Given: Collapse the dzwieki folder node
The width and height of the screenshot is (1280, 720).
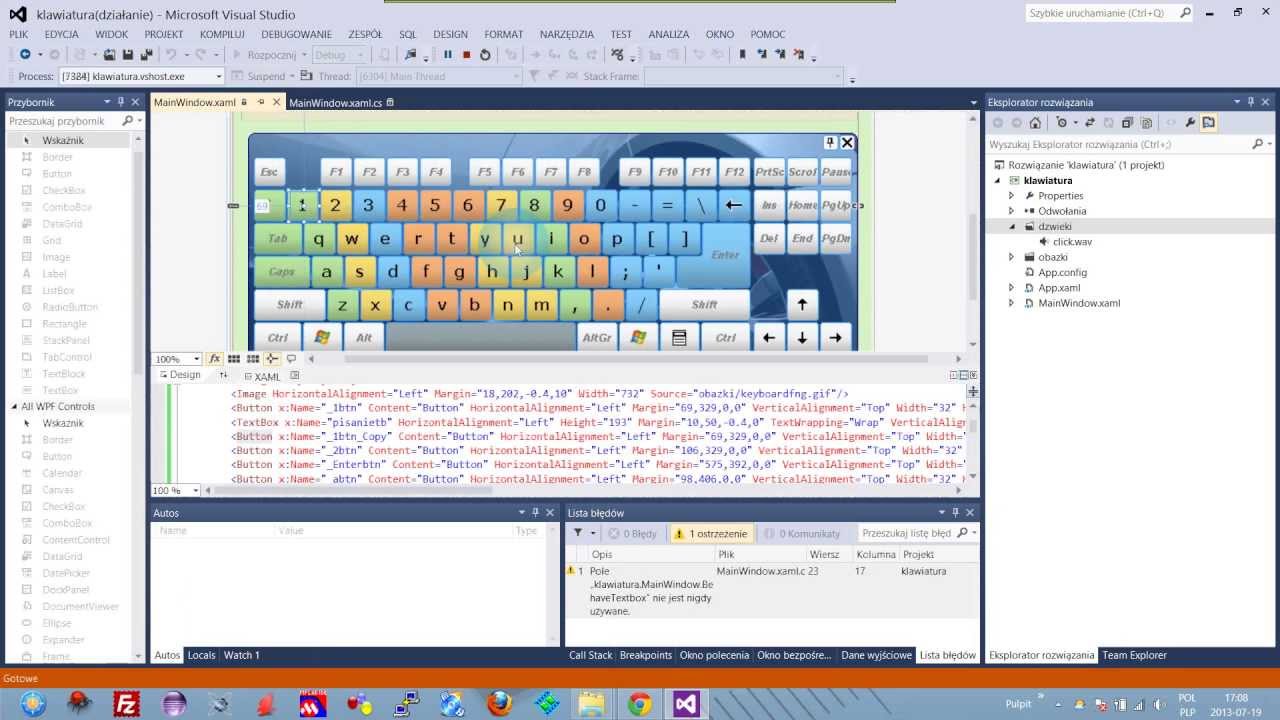Looking at the screenshot, I should click(x=1011, y=227).
